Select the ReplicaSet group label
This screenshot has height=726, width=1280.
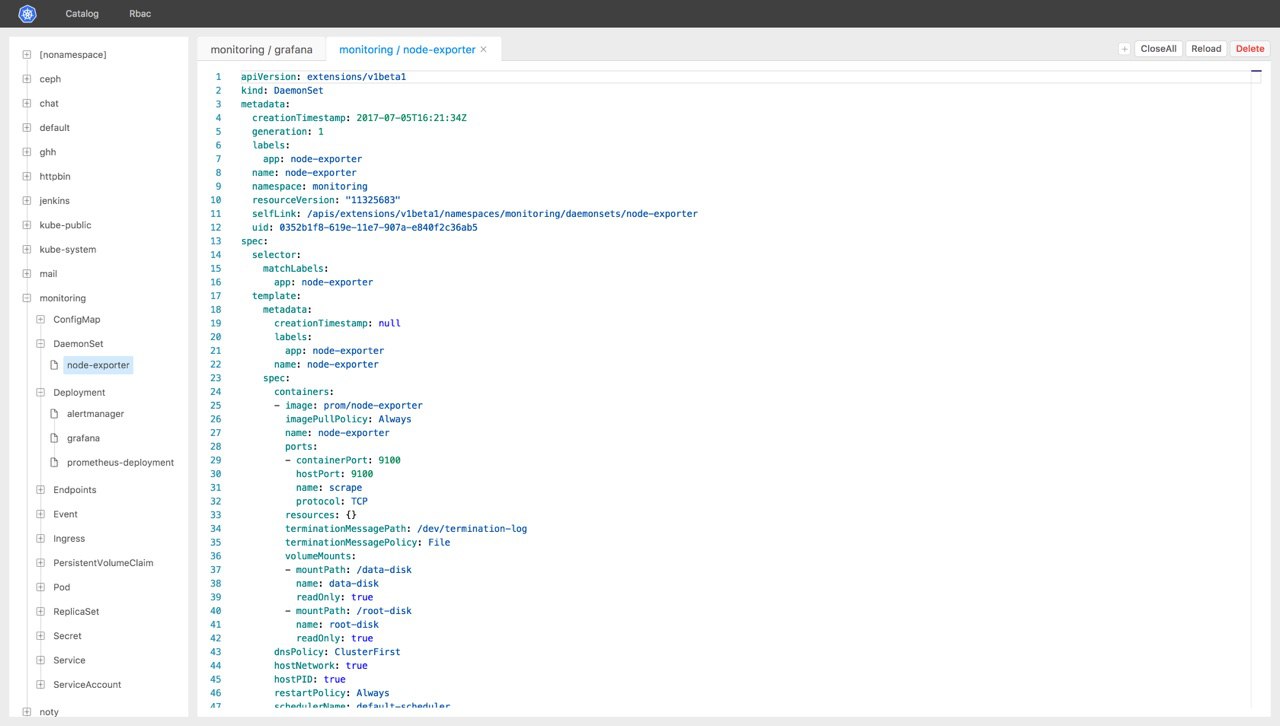pos(76,612)
